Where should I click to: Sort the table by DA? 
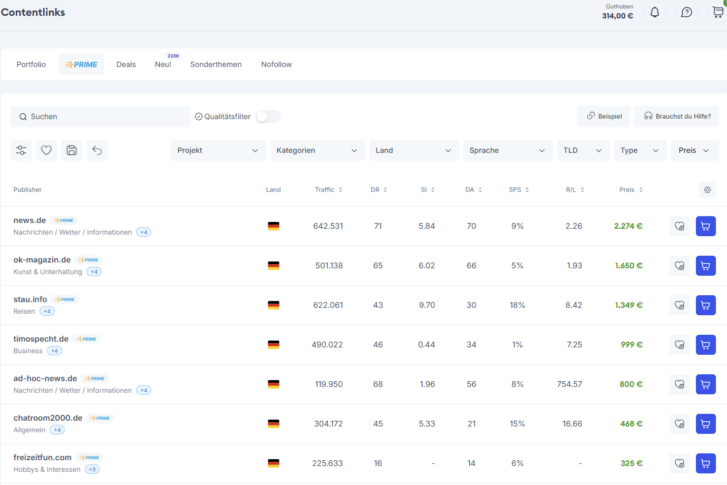point(473,190)
